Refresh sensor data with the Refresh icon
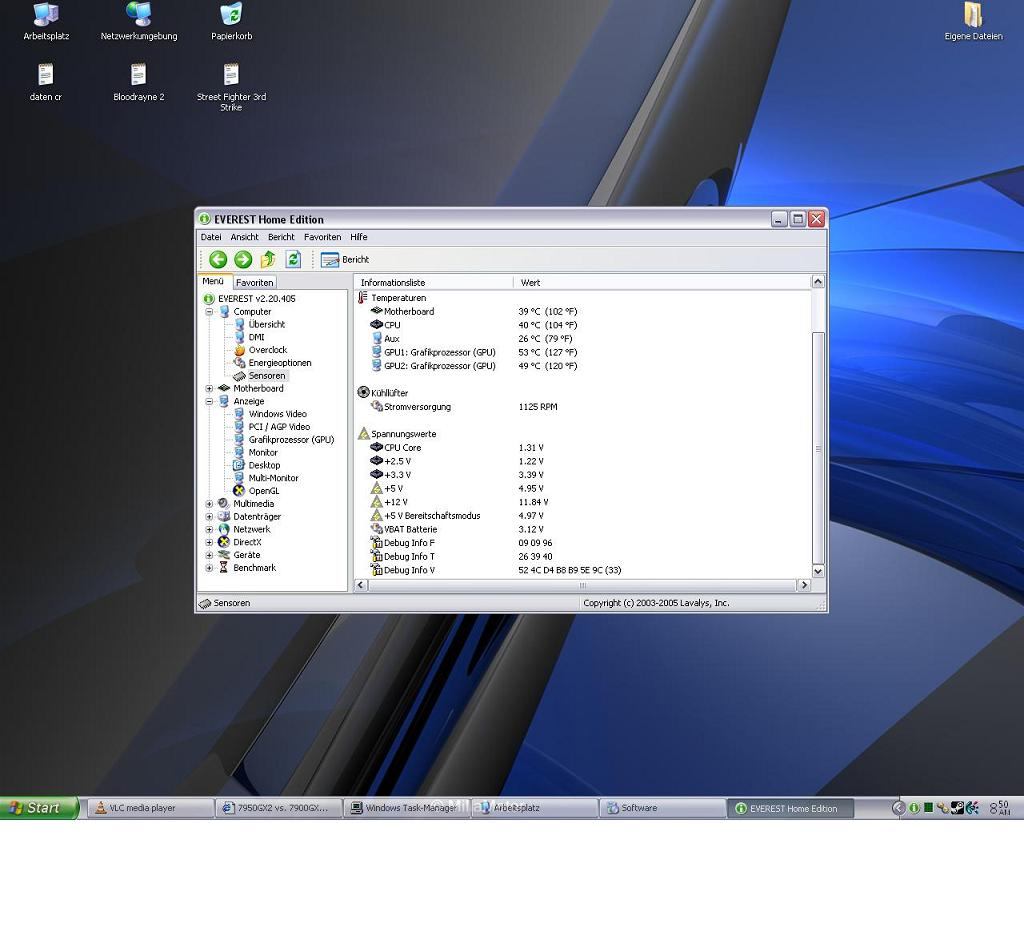 click(293, 259)
